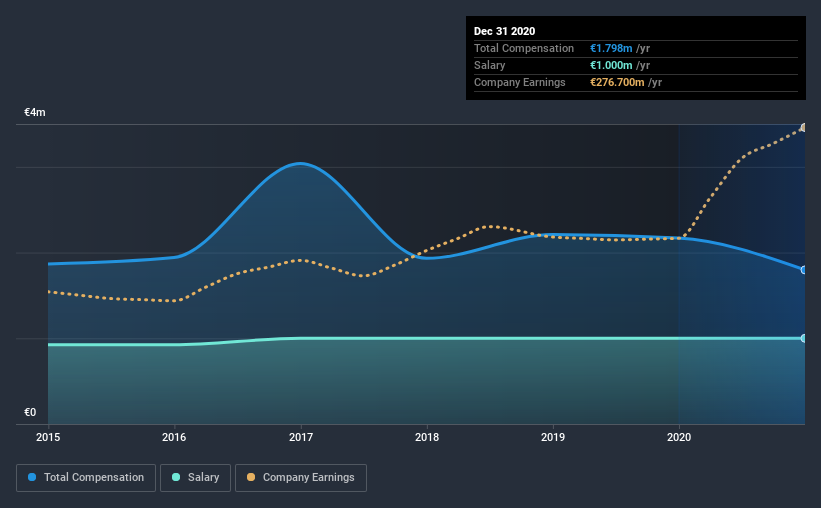Toggle the Total Compensation legend button
The image size is (821, 508).
pyautogui.click(x=86, y=478)
